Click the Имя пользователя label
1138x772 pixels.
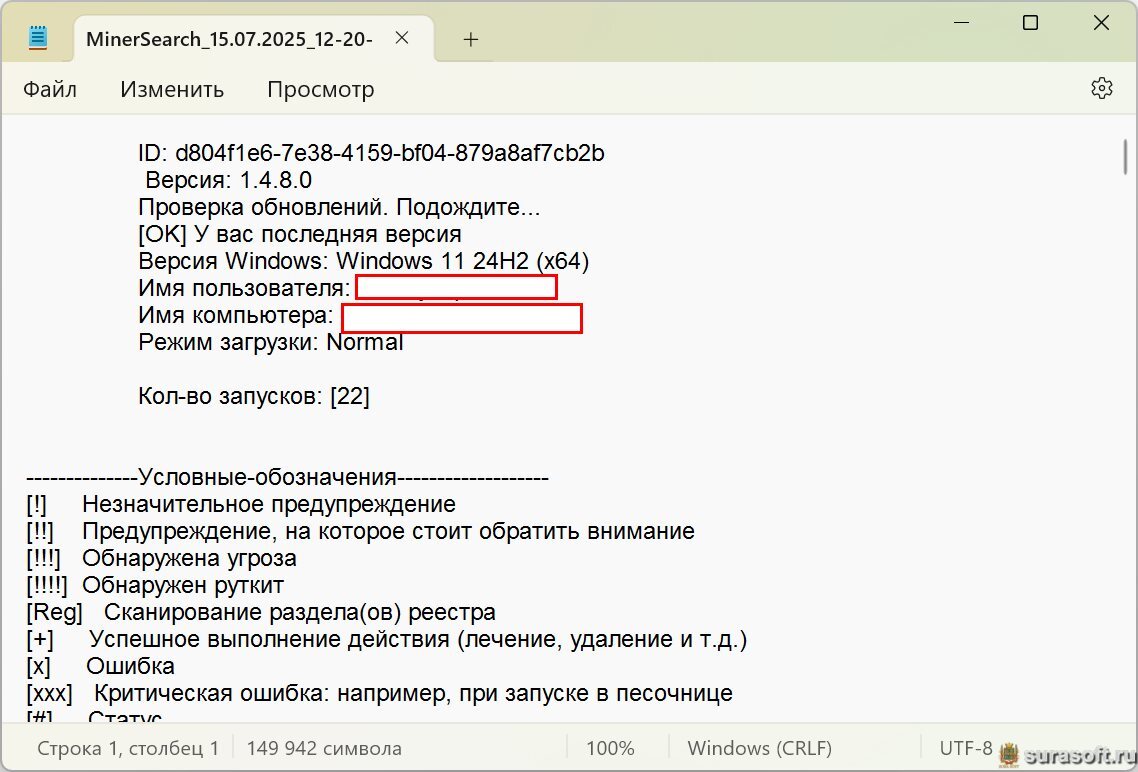pyautogui.click(x=245, y=288)
